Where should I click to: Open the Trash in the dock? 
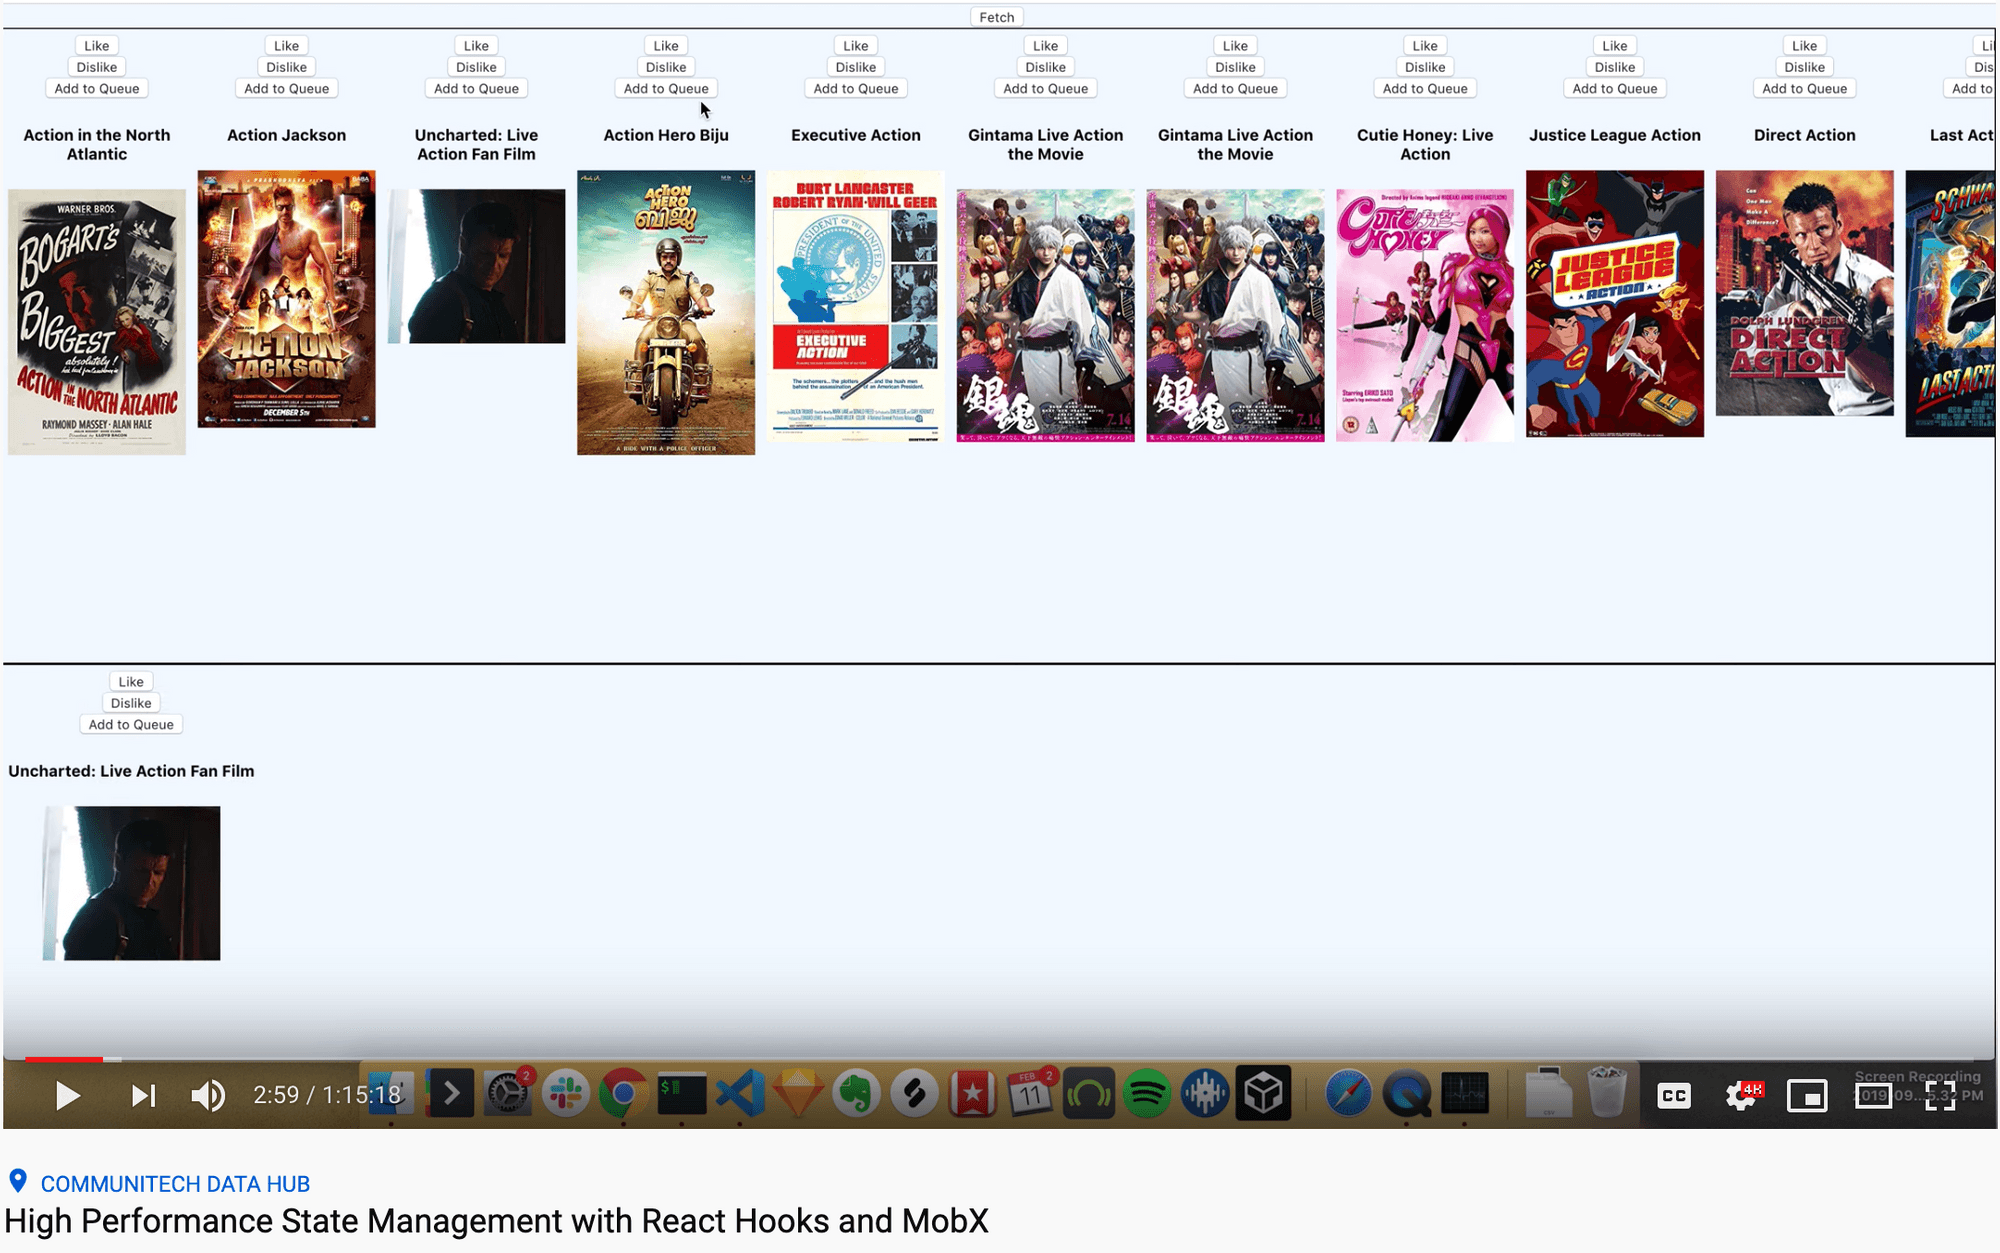click(1606, 1092)
